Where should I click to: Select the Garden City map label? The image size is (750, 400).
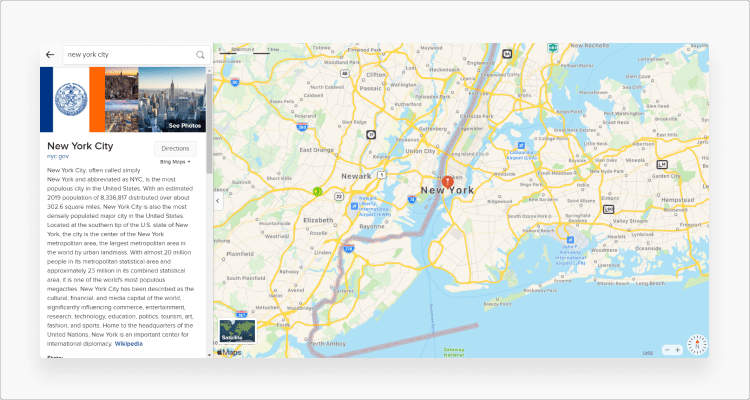pos(666,176)
